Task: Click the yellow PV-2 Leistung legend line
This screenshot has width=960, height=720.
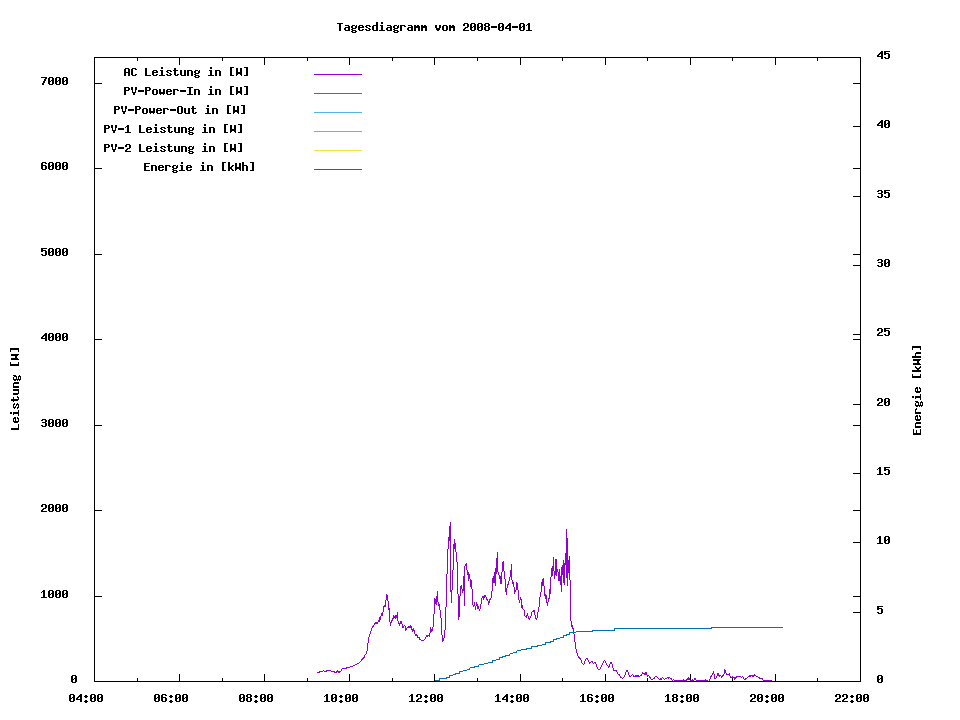Action: (337, 150)
